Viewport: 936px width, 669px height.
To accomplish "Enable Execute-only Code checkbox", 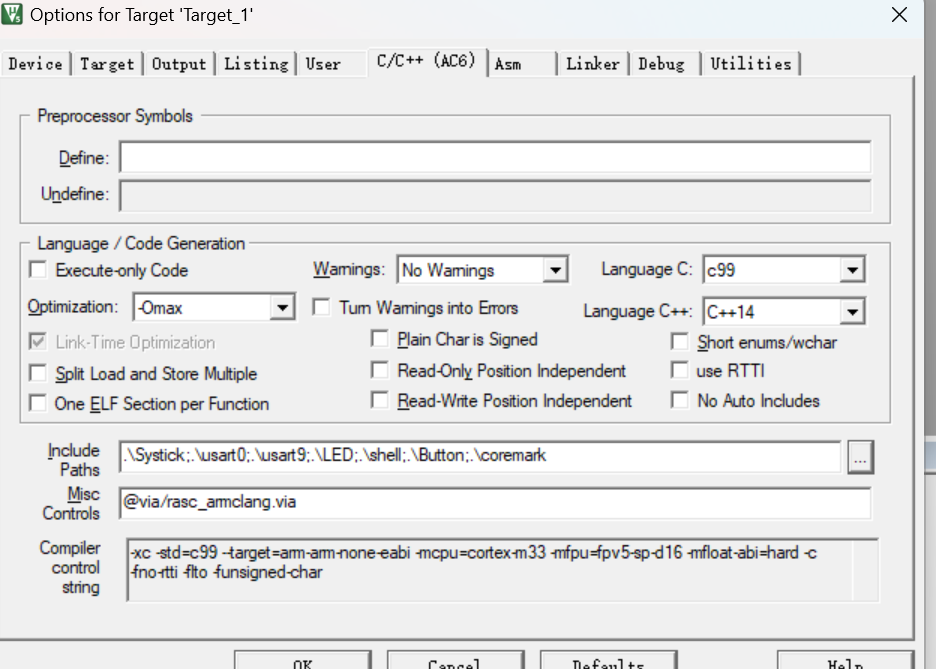I will (38, 270).
